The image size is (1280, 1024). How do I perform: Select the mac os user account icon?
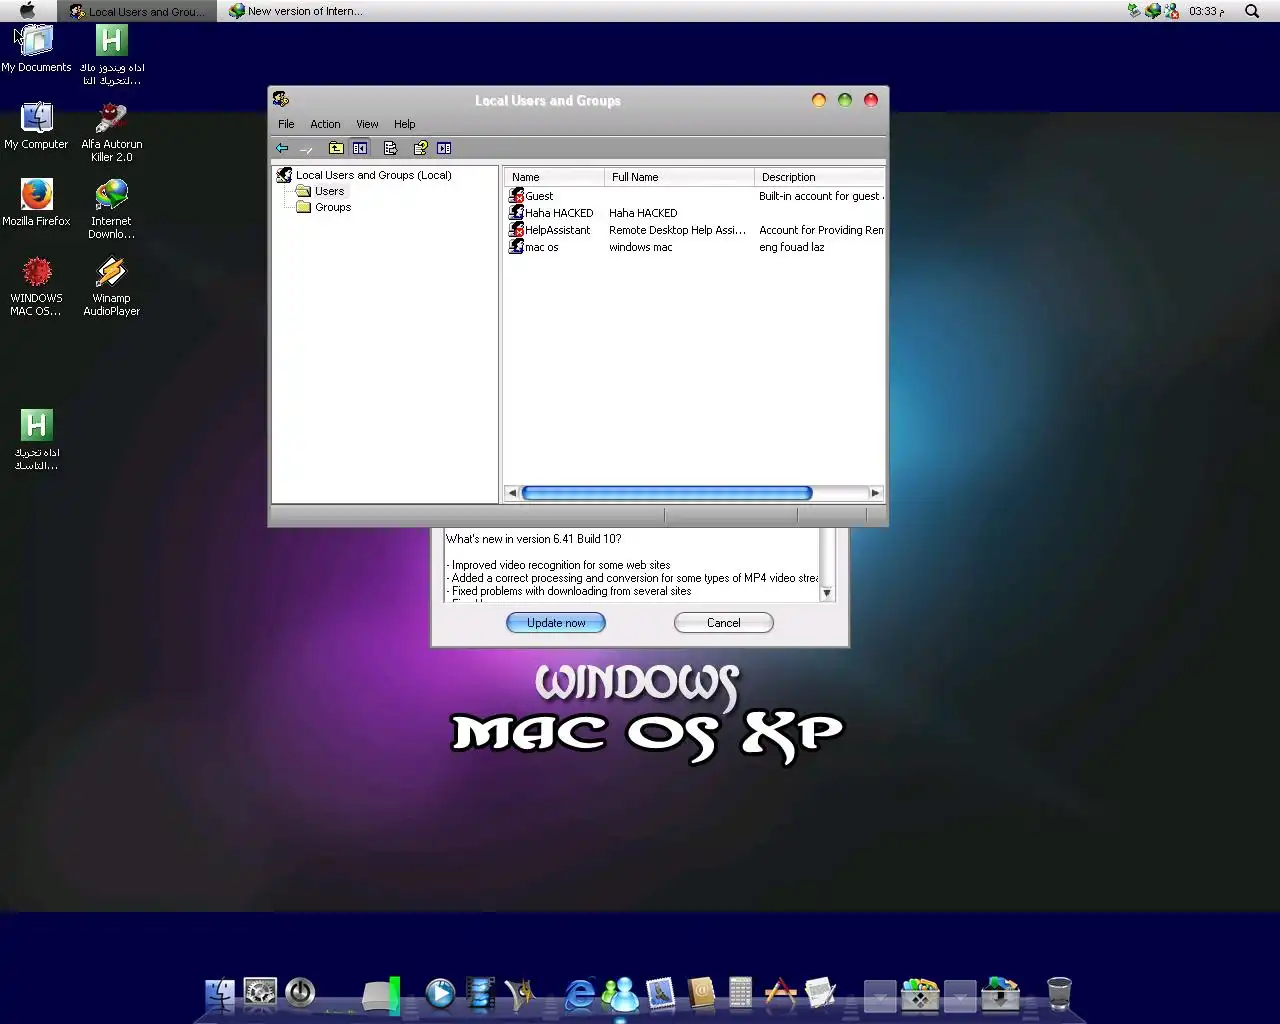pyautogui.click(x=516, y=247)
